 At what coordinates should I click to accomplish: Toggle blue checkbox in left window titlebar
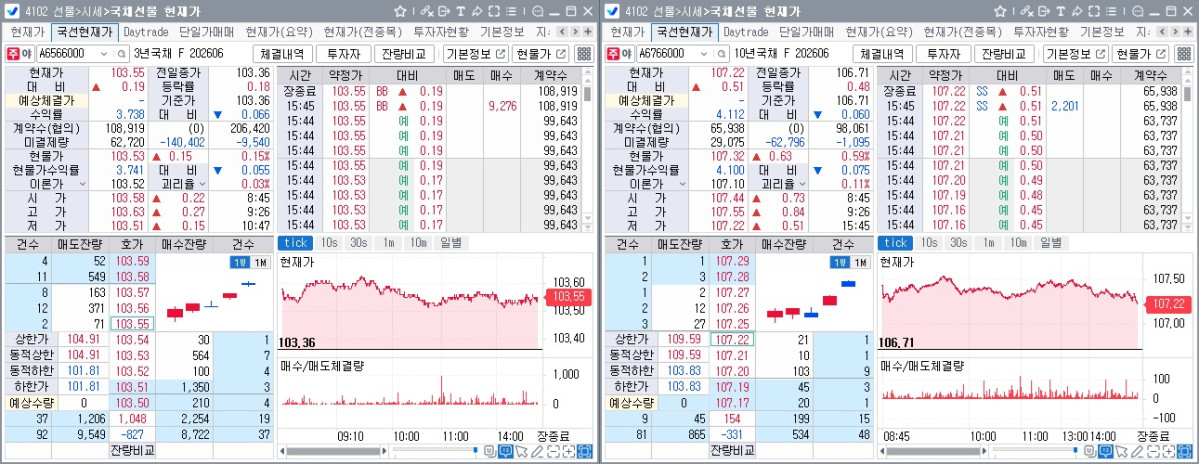click(11, 11)
